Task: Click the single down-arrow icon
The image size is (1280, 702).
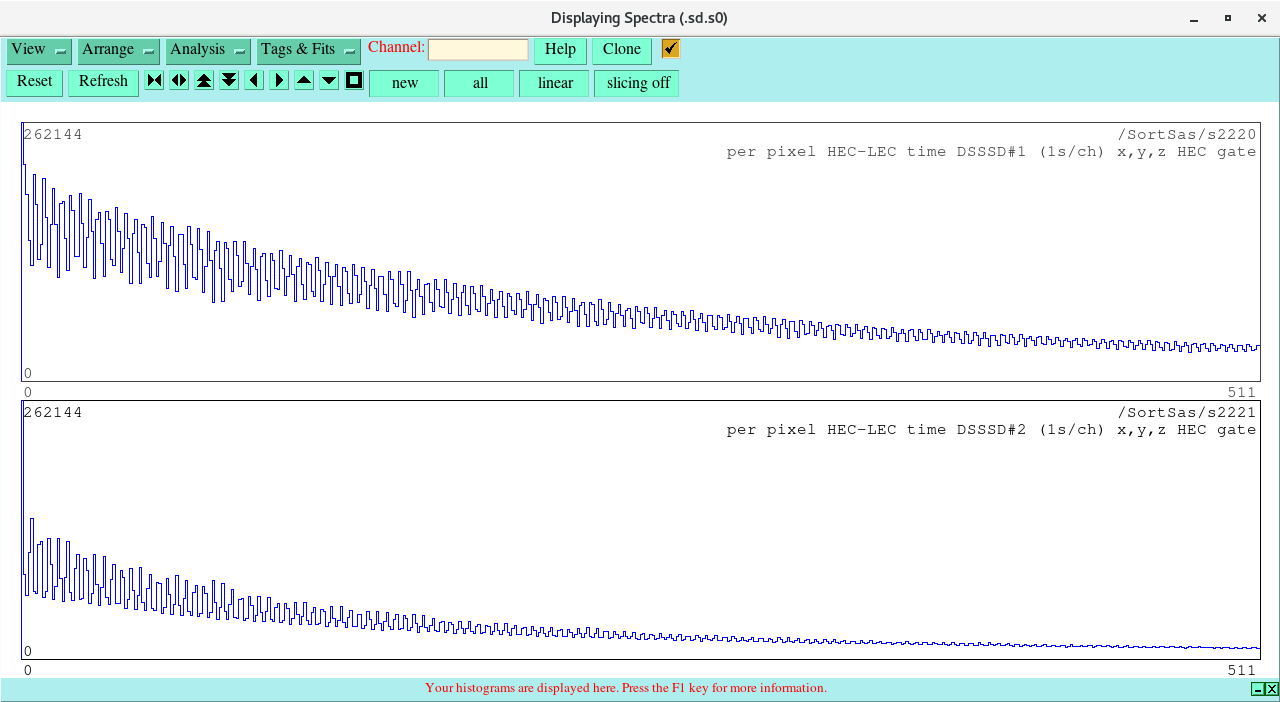Action: coord(329,81)
